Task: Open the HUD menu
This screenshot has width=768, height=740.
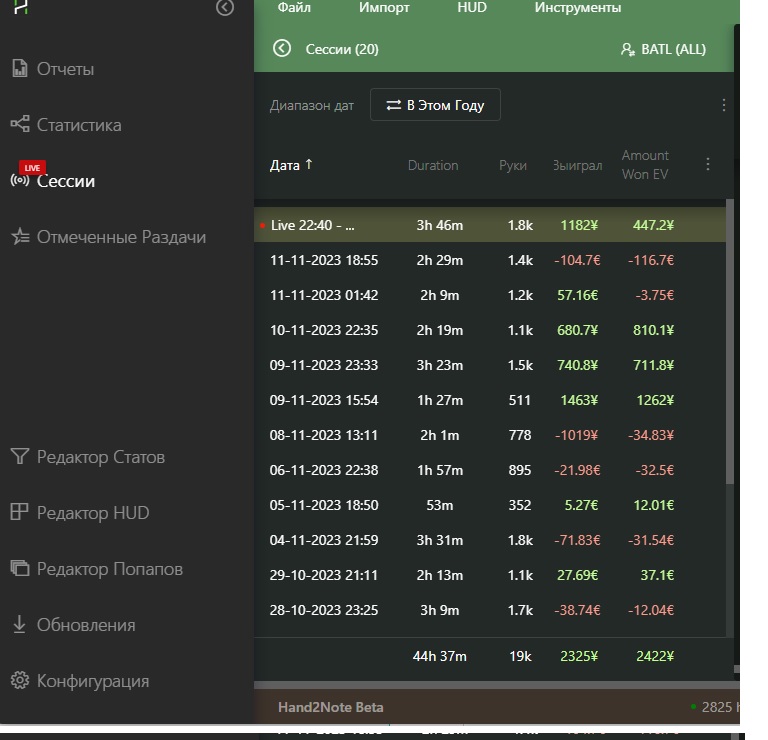Action: (472, 8)
